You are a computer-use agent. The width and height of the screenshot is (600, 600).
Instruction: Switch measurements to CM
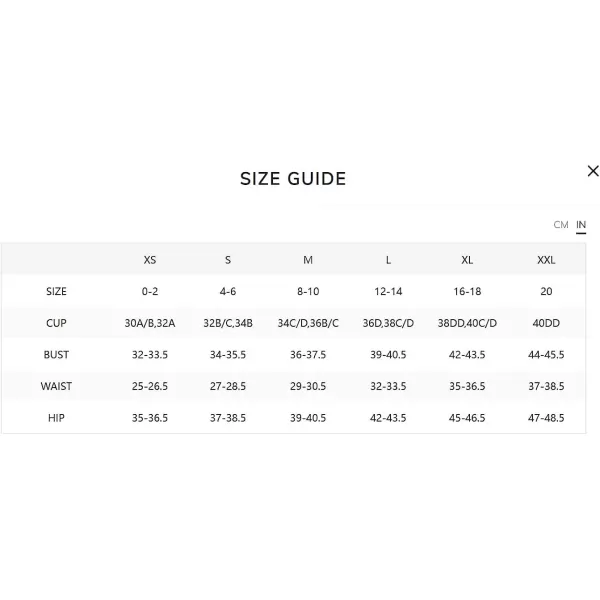click(x=561, y=225)
